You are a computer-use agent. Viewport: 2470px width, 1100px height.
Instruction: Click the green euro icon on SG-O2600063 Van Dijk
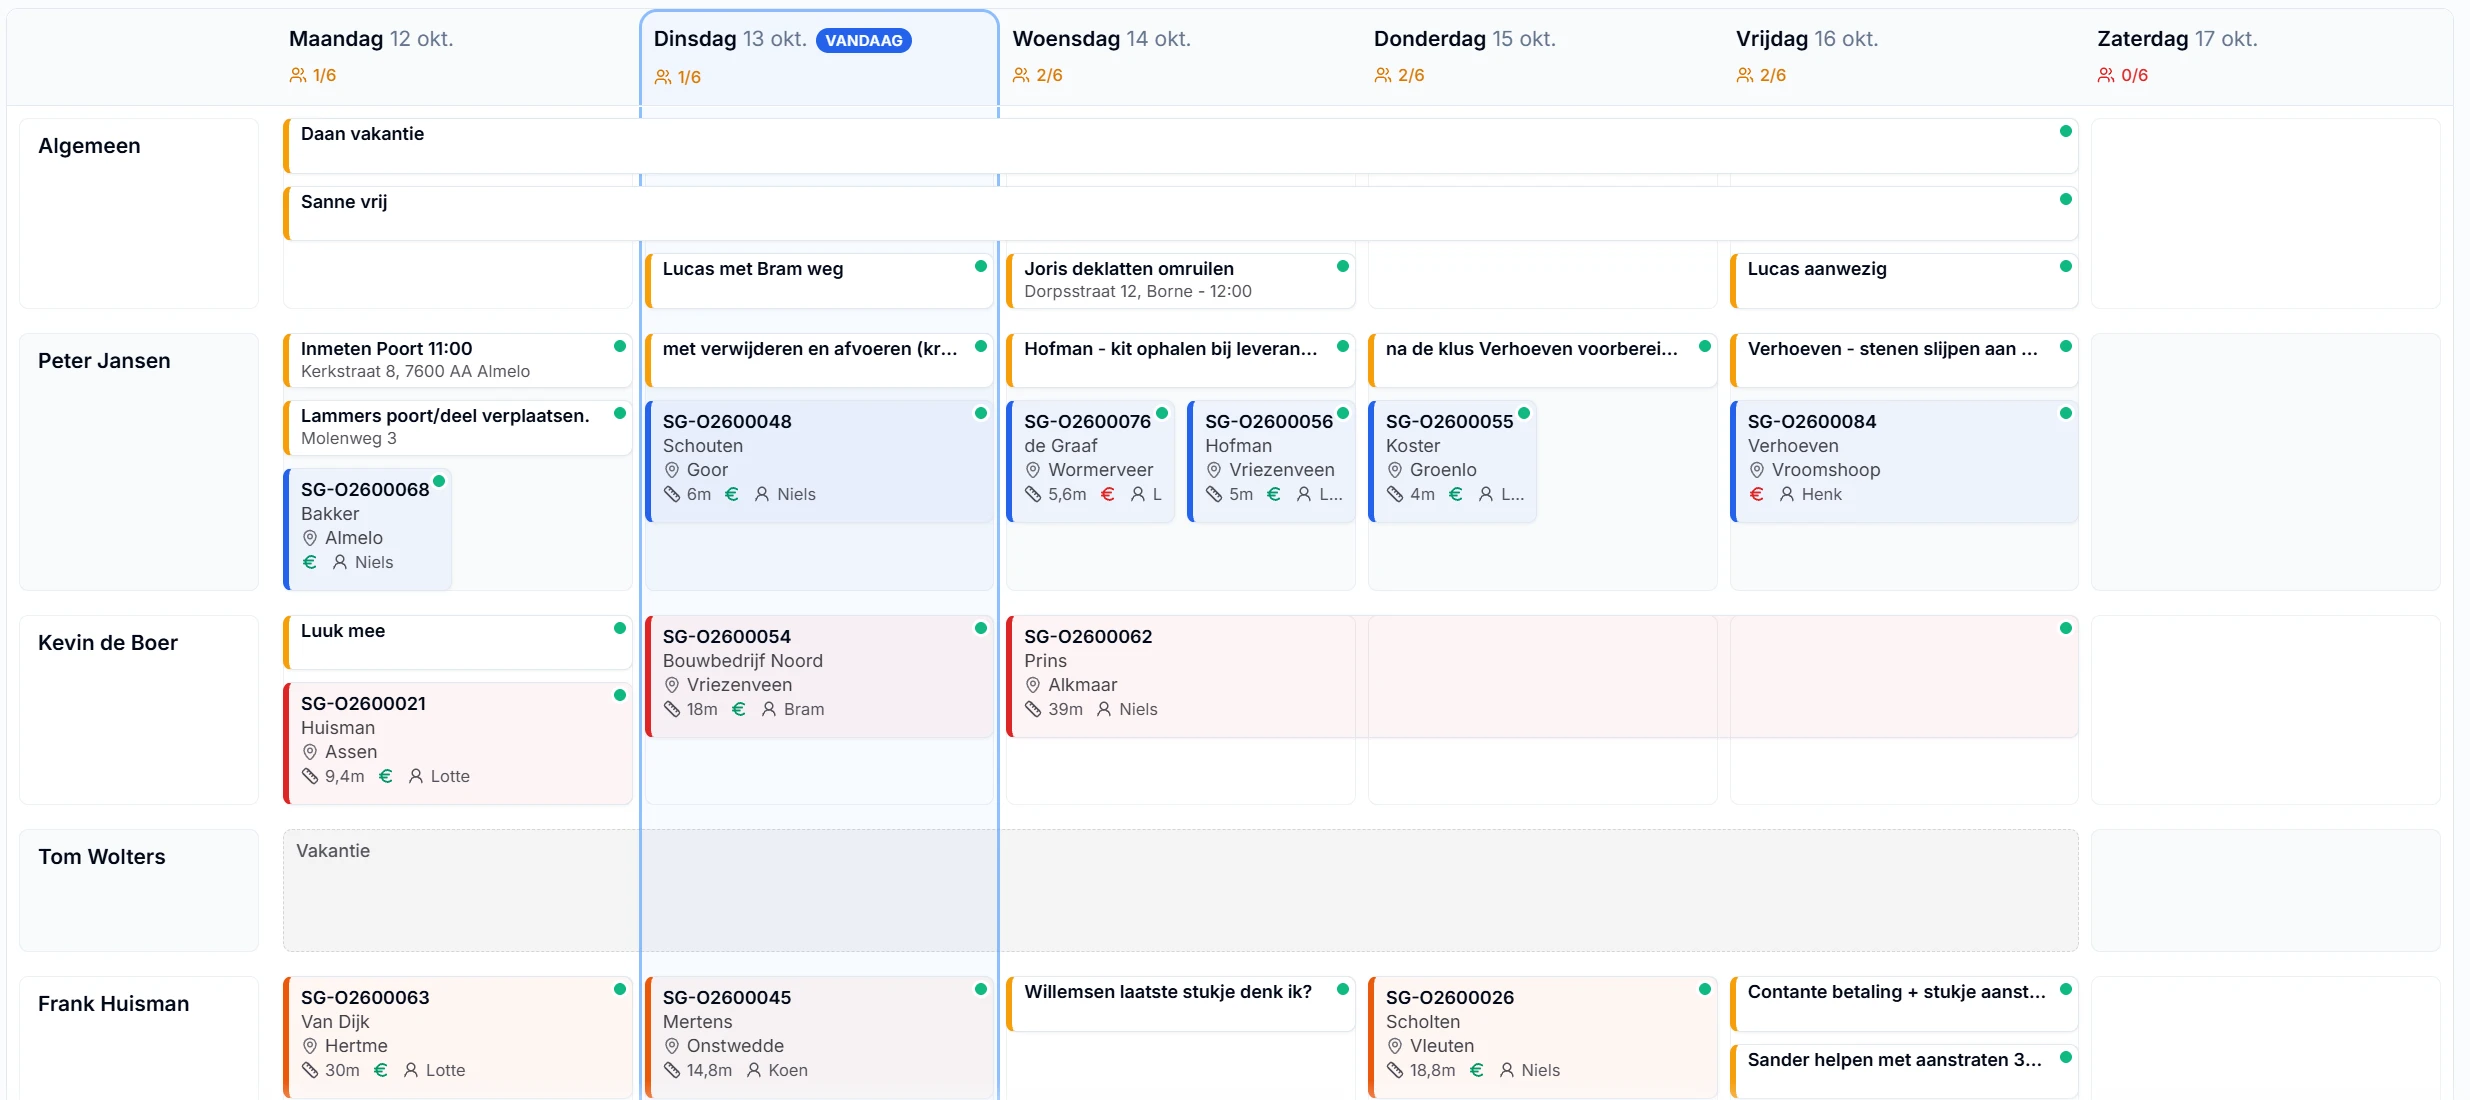(381, 1070)
